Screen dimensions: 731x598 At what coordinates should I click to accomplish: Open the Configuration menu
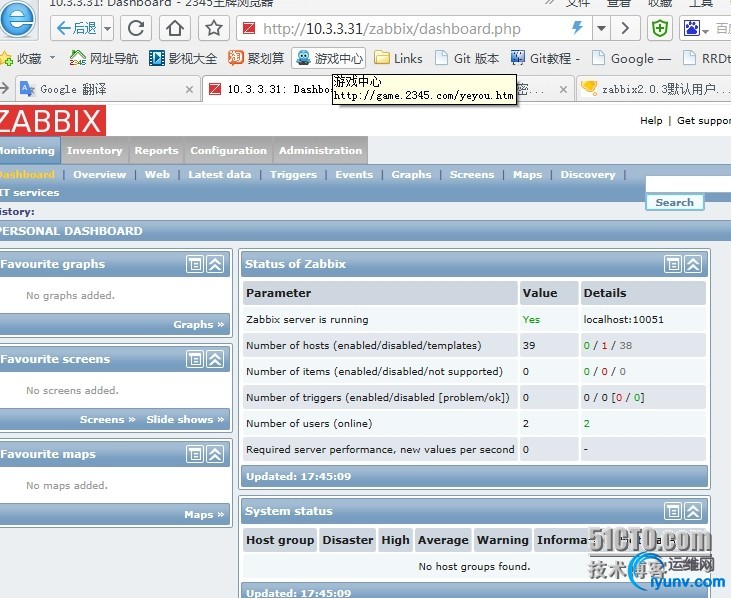[228, 151]
